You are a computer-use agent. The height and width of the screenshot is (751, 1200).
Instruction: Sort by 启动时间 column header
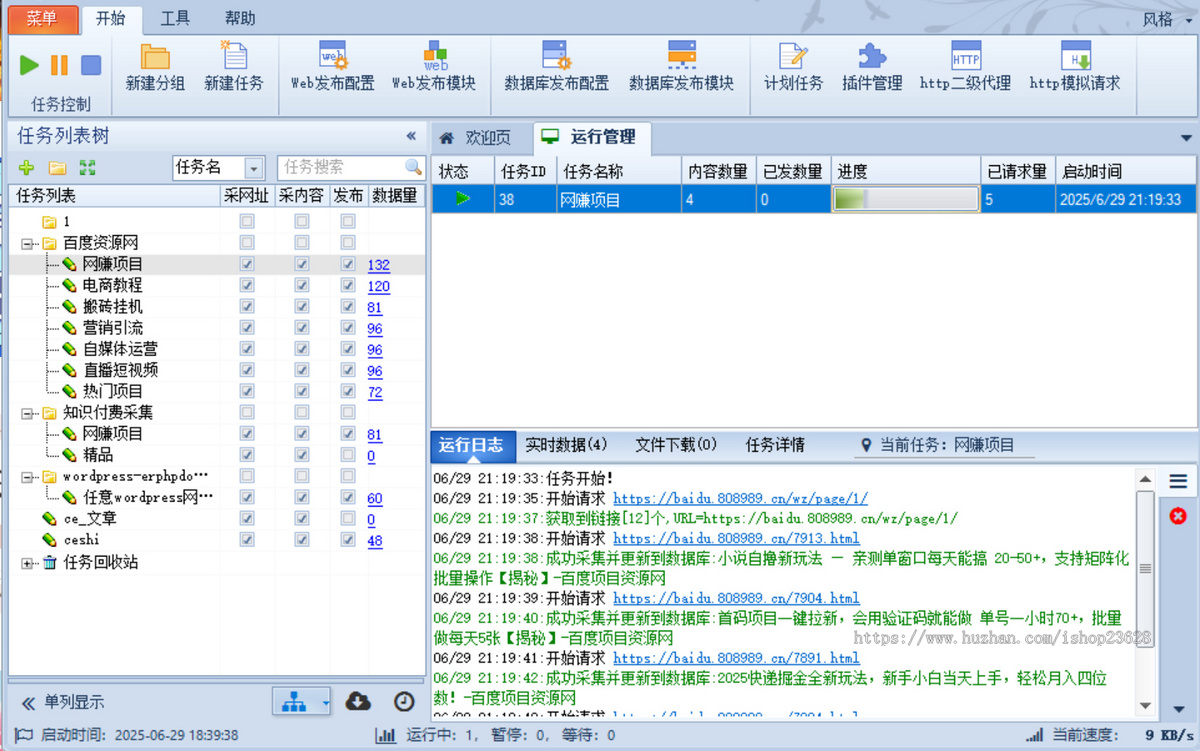click(1126, 171)
